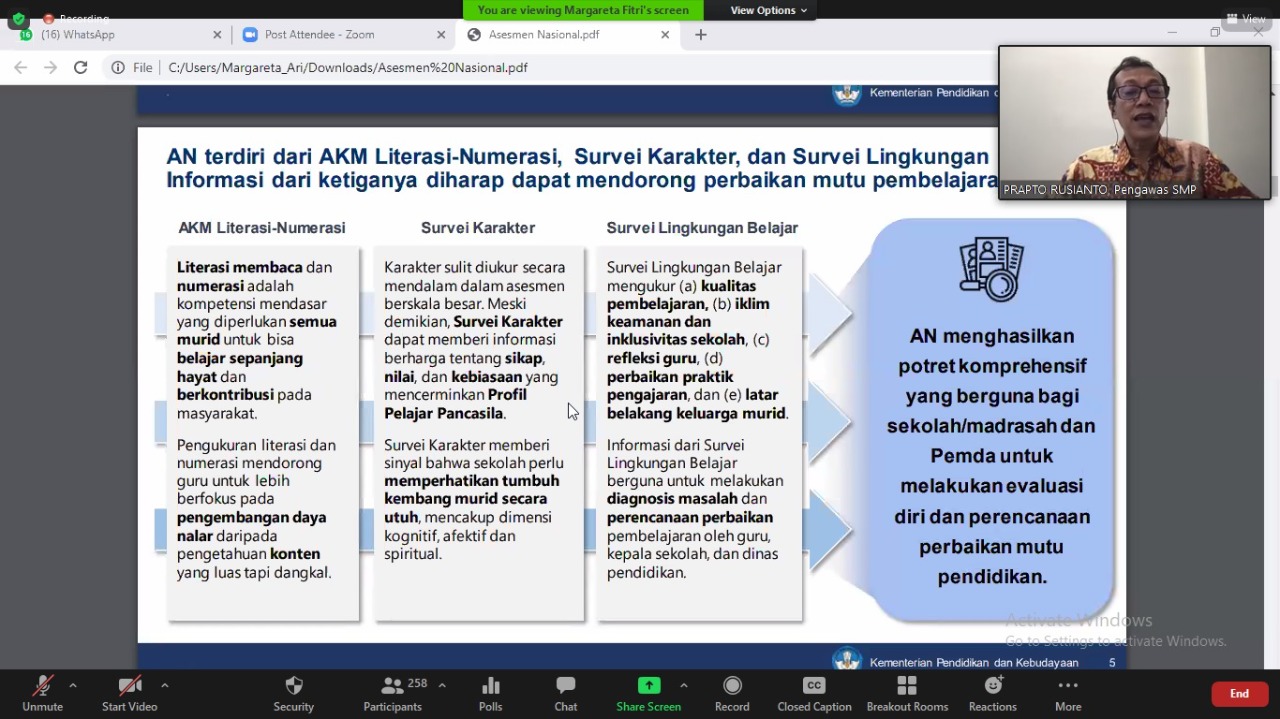Click the 'You are viewing Margareta Fitri's screen' banner
The width and height of the screenshot is (1280, 719).
583,10
